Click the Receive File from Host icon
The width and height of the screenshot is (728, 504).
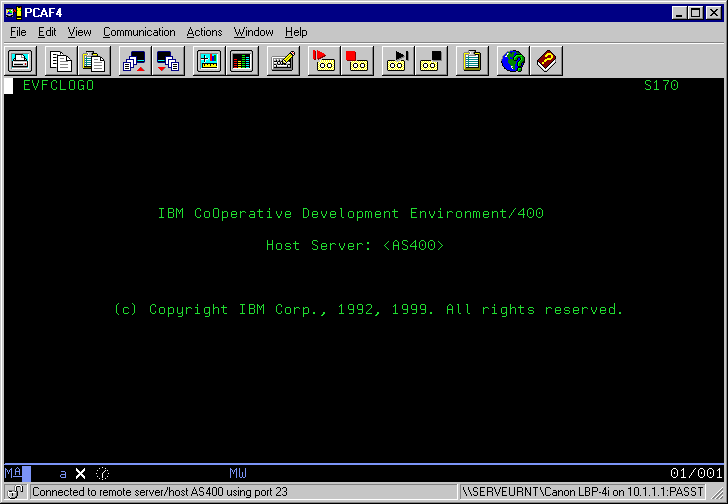[167, 61]
